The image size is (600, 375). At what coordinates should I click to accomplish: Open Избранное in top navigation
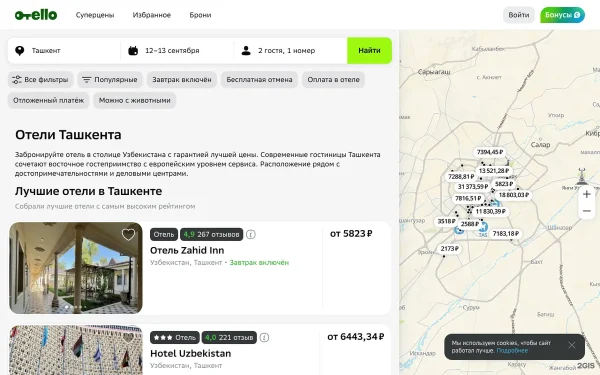pos(152,15)
